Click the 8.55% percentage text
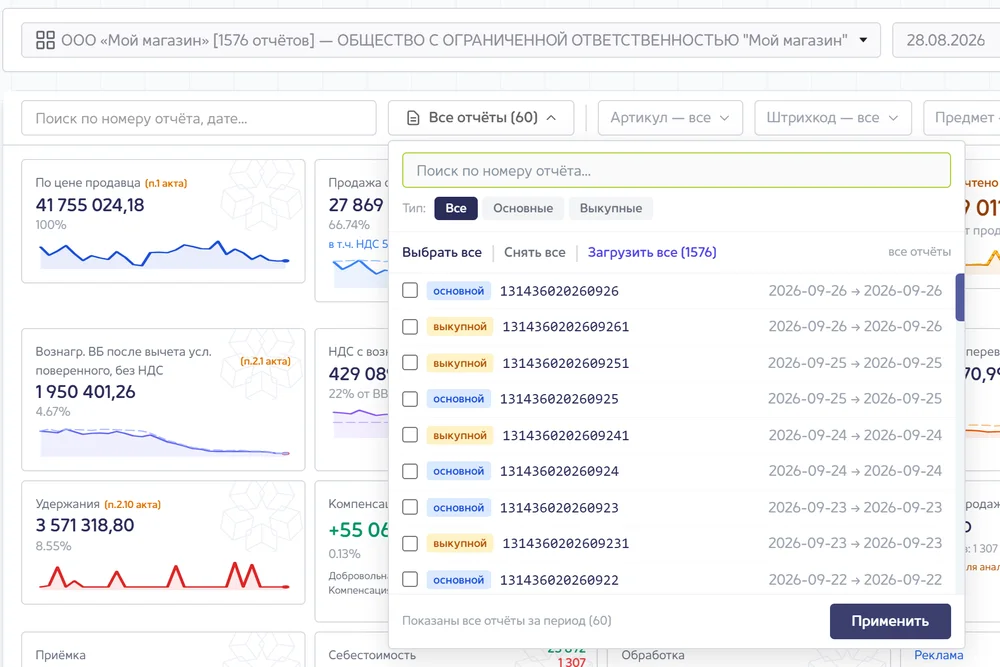 (54, 546)
